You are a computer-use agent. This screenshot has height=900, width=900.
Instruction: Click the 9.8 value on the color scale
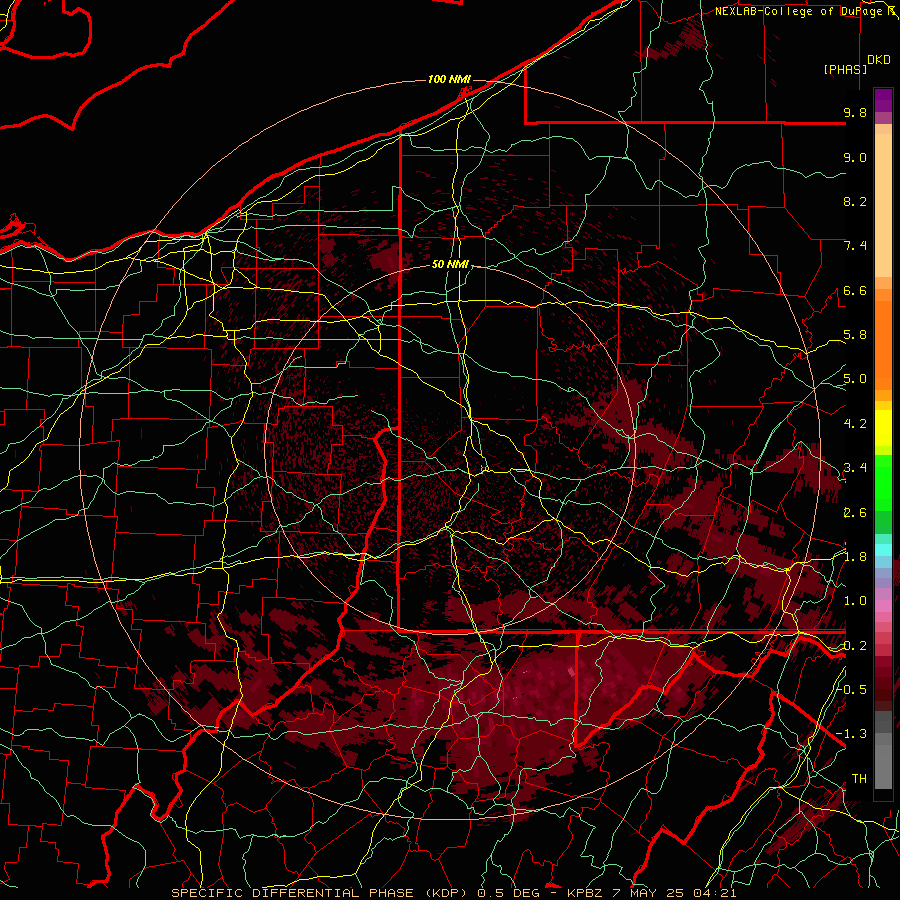pos(855,112)
